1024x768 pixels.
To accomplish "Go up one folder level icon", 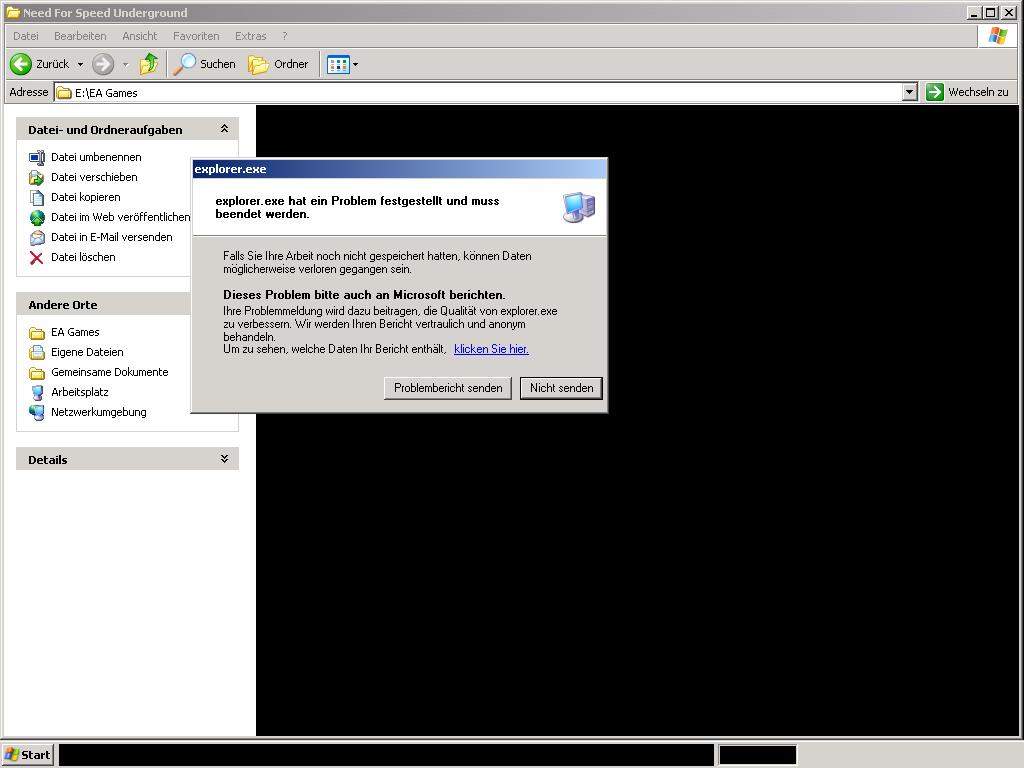I will pos(149,64).
